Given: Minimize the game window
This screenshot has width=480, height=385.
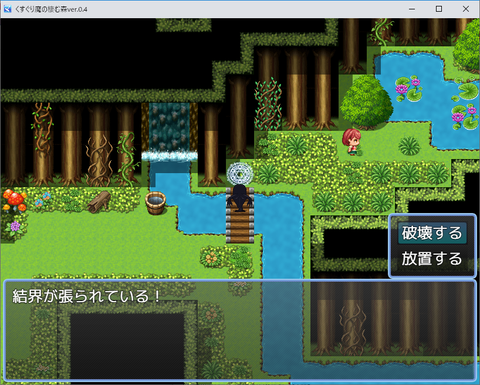Looking at the screenshot, I should pos(412,9).
